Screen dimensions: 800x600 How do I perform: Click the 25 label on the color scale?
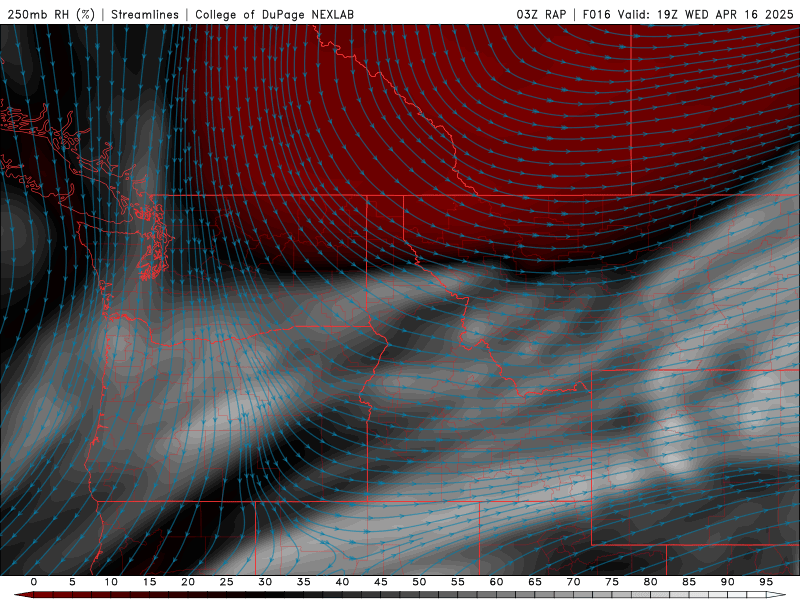226,582
